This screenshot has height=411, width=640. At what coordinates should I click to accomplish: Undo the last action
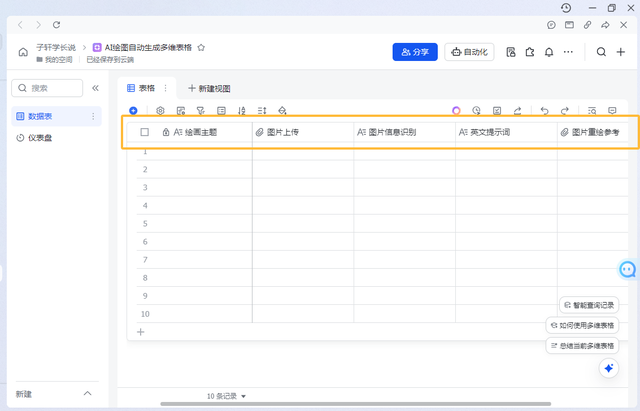[x=544, y=111]
